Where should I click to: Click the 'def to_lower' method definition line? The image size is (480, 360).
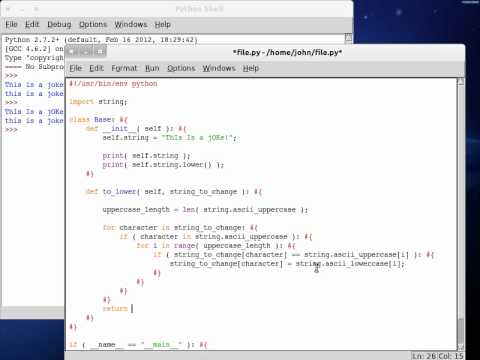(174, 192)
